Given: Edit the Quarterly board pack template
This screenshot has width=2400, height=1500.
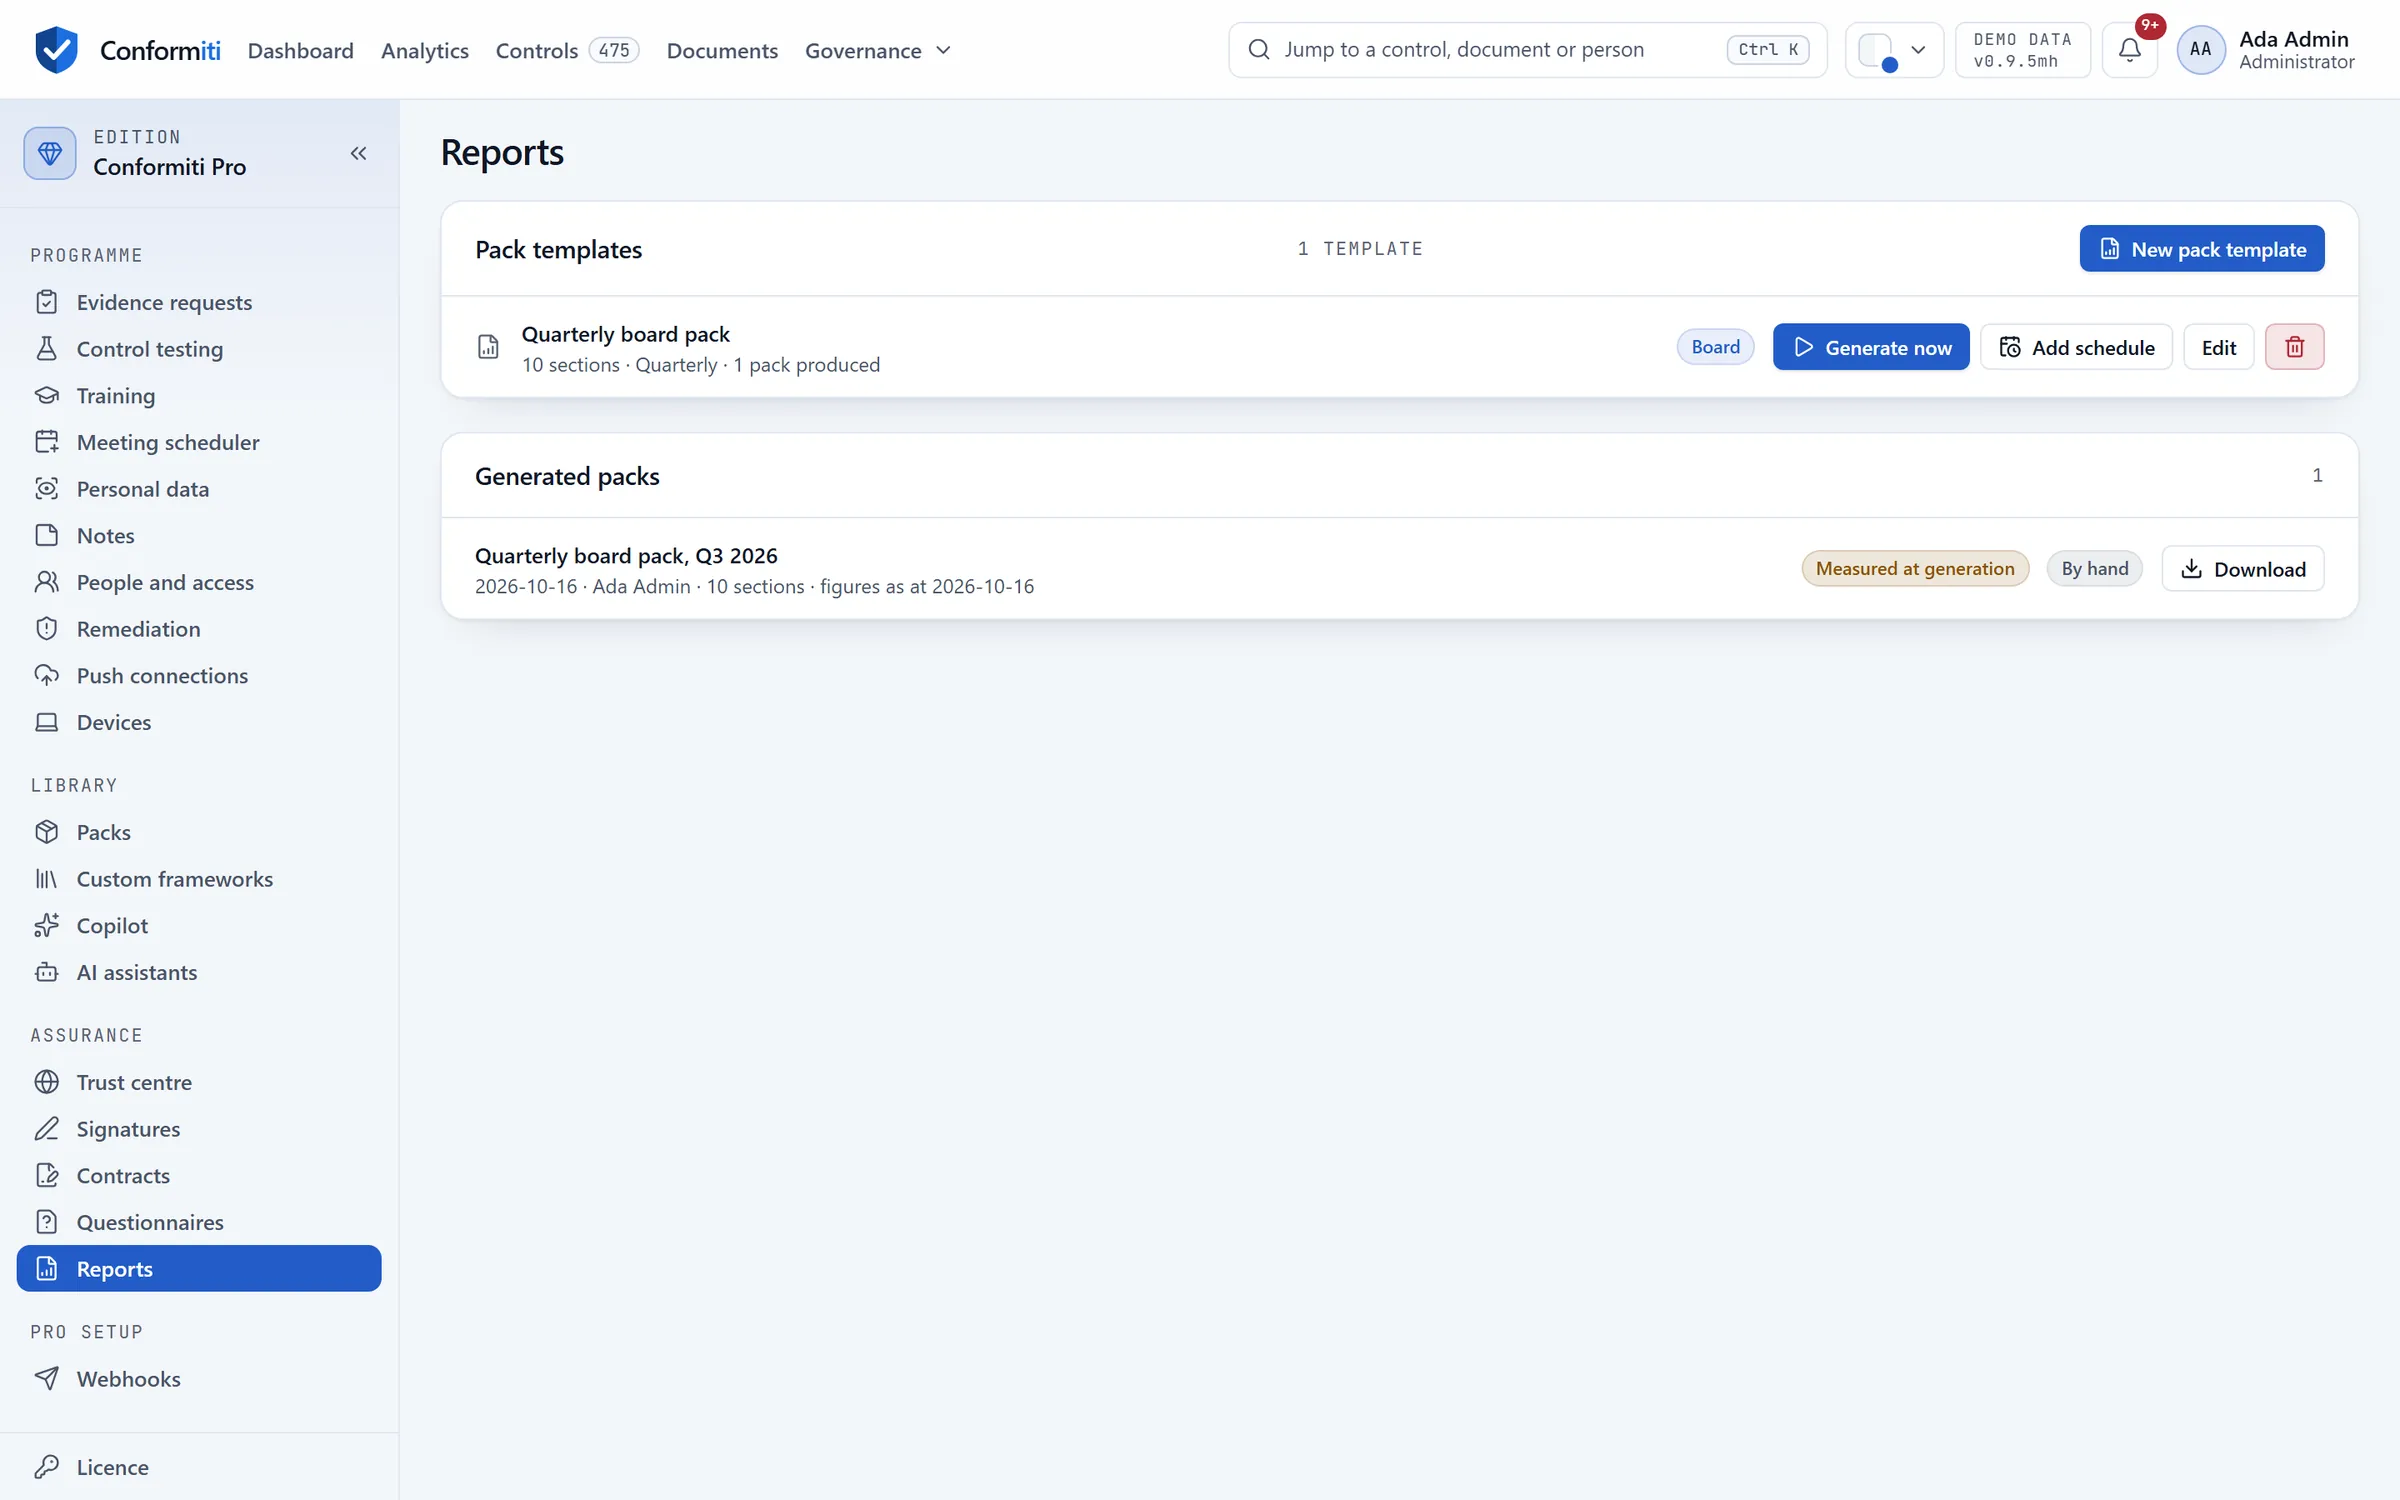Looking at the screenshot, I should click(x=2218, y=347).
